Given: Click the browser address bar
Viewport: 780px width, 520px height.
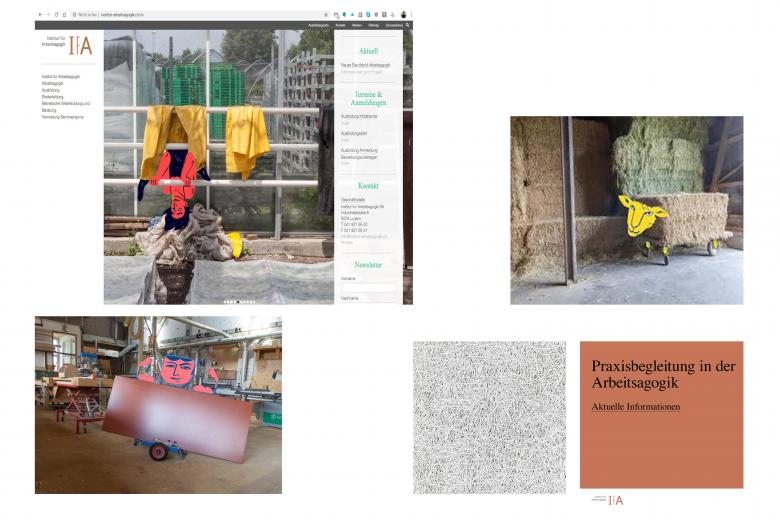Looking at the screenshot, I should click(x=200, y=15).
